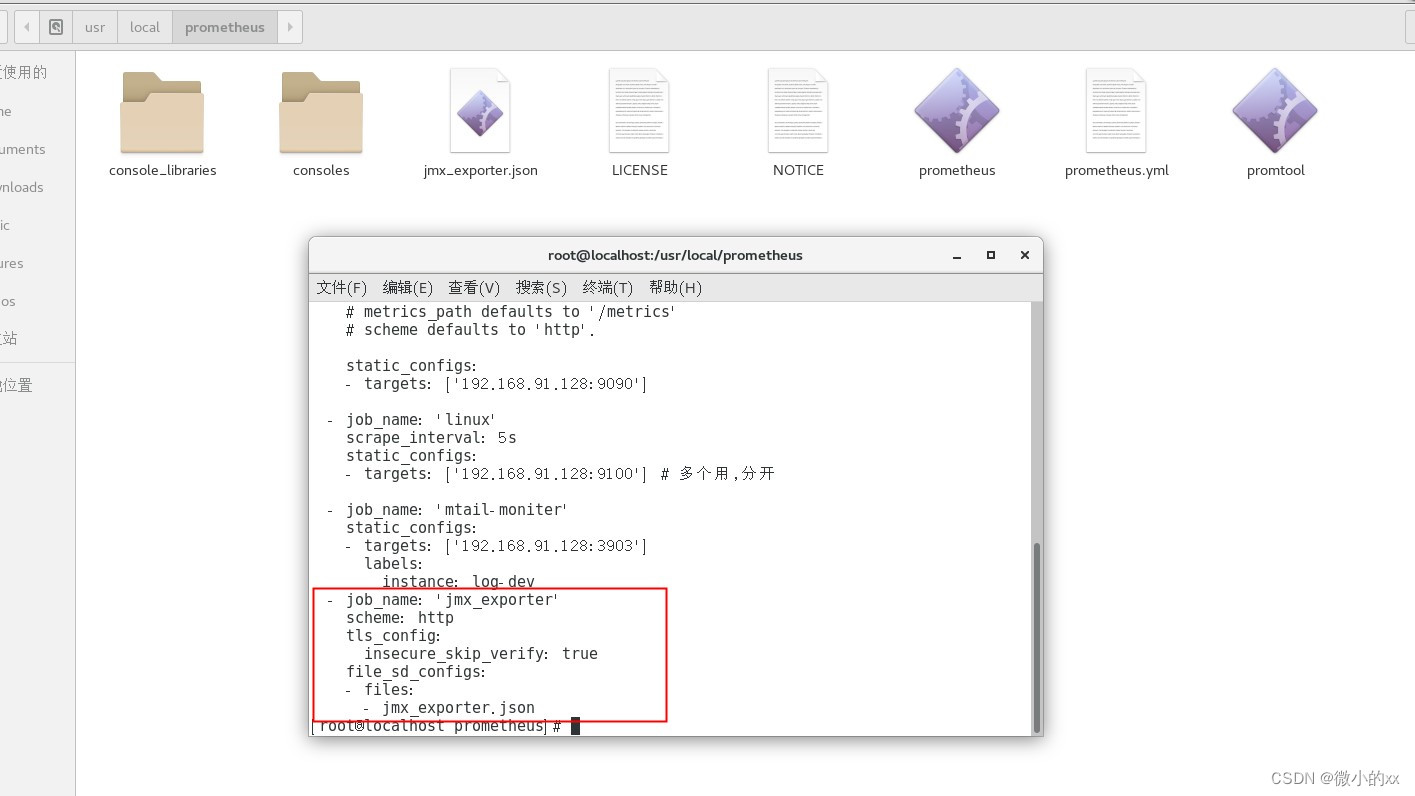Click the targets line with port 9090
The height and width of the screenshot is (796, 1415).
point(497,384)
